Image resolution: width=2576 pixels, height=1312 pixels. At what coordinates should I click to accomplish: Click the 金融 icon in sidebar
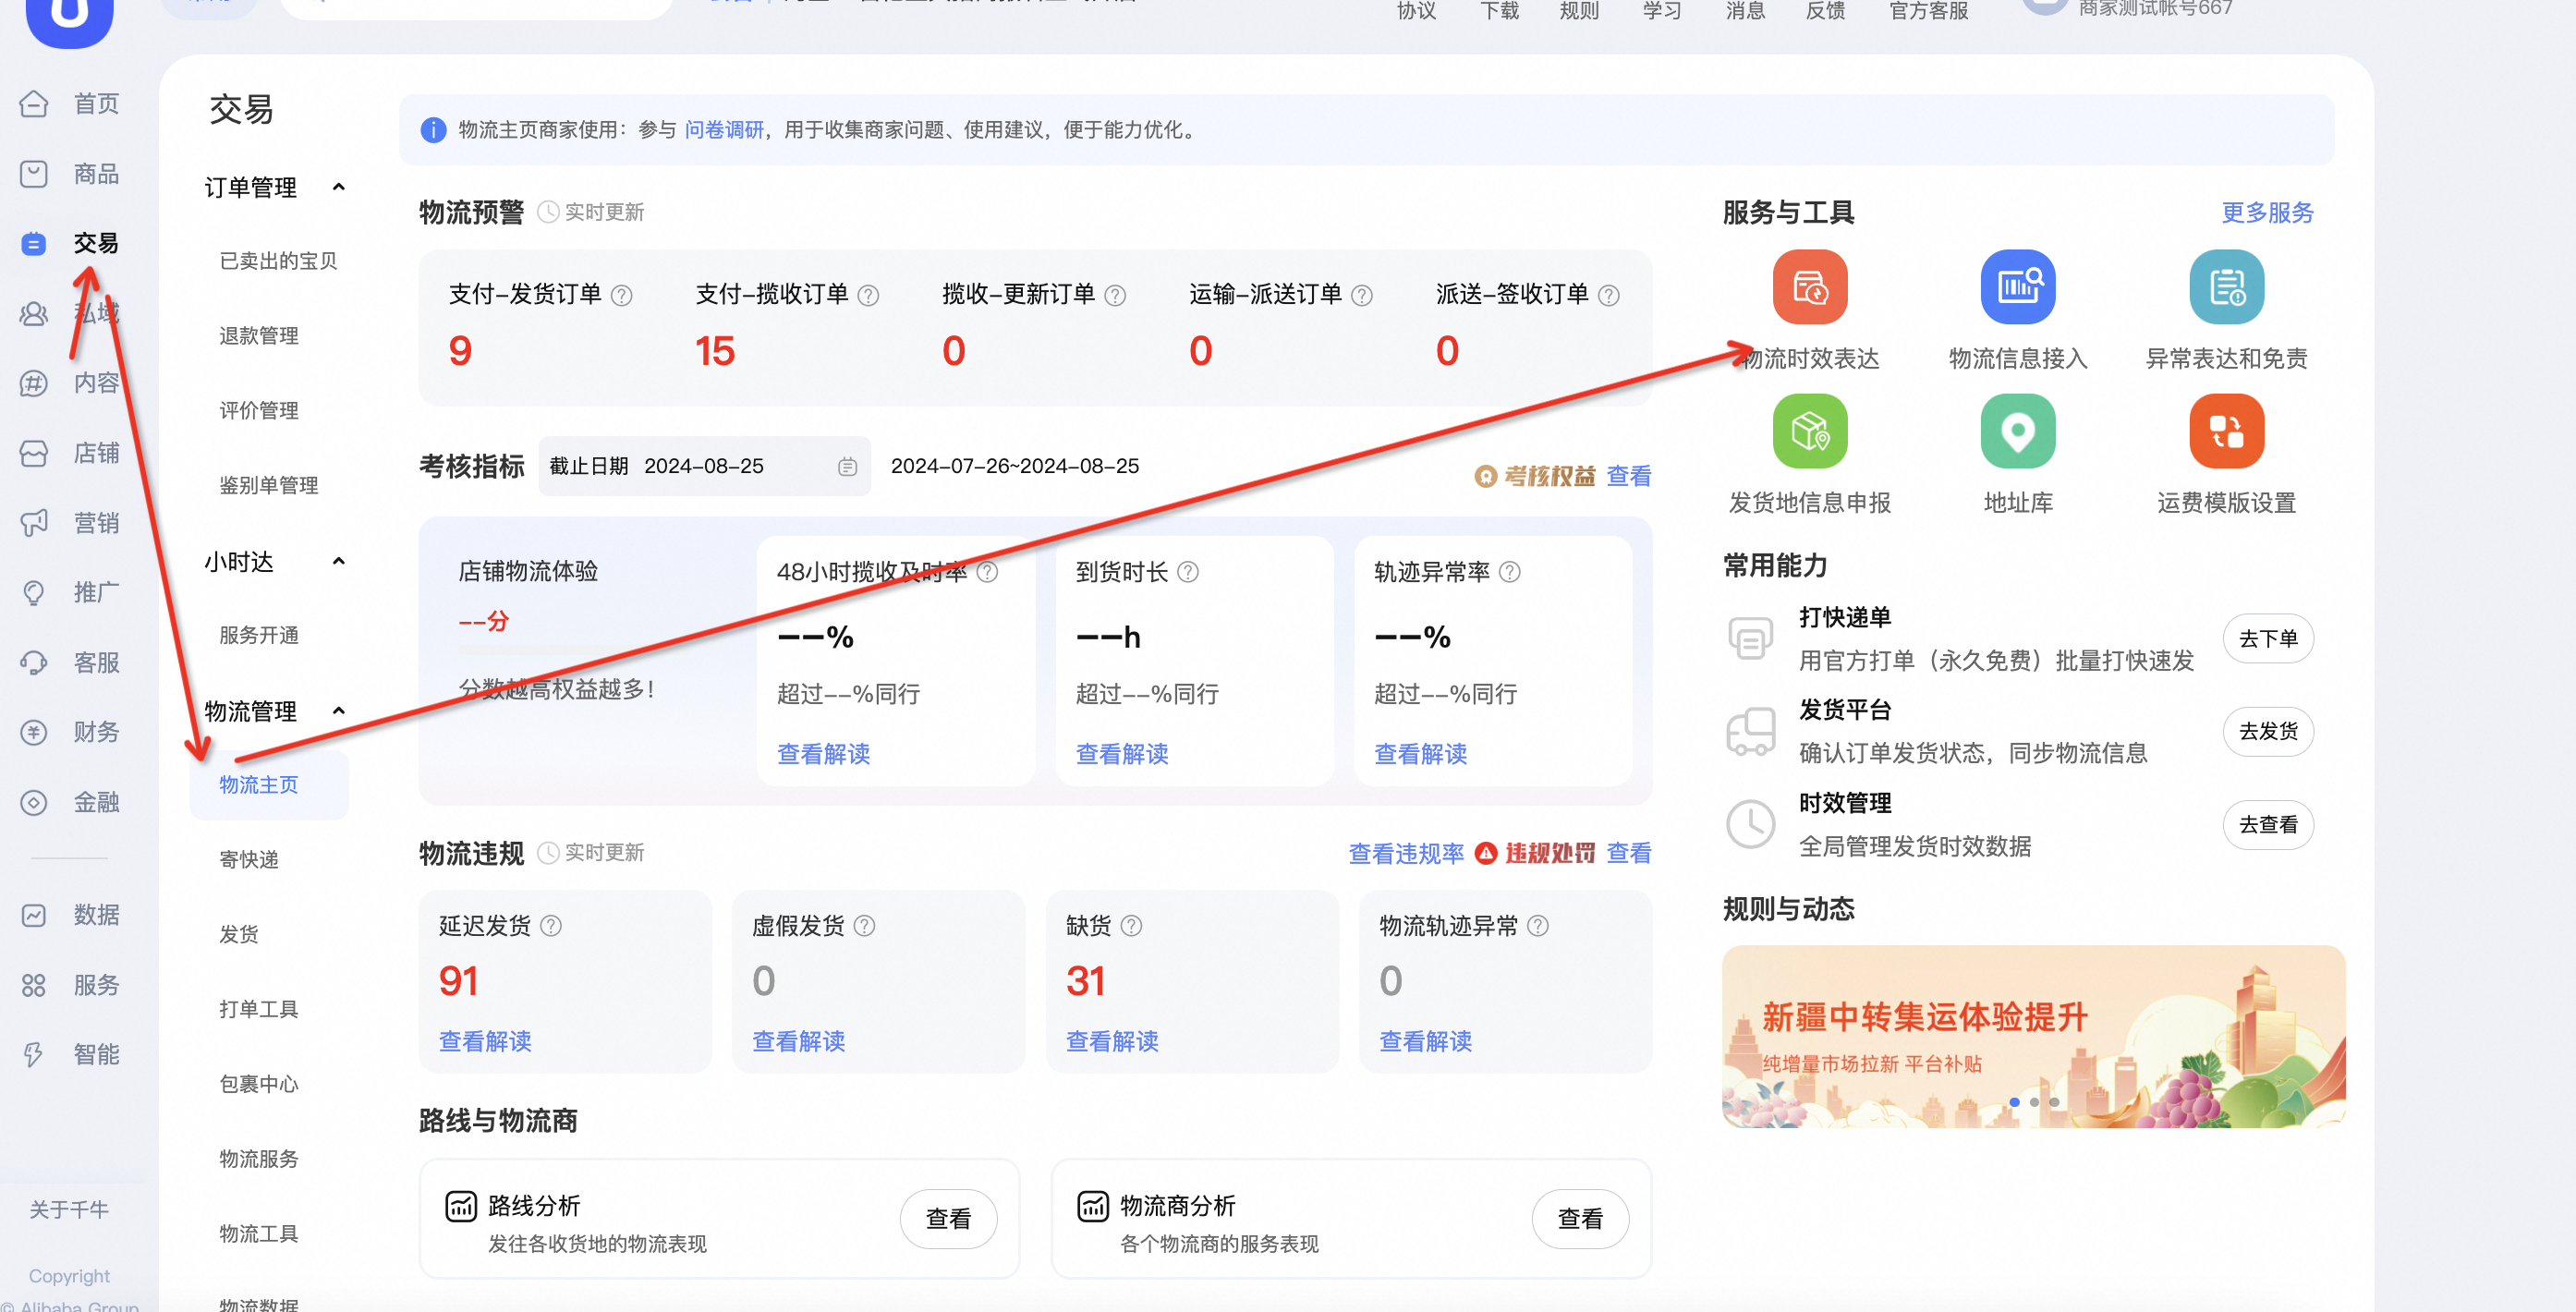click(x=34, y=802)
